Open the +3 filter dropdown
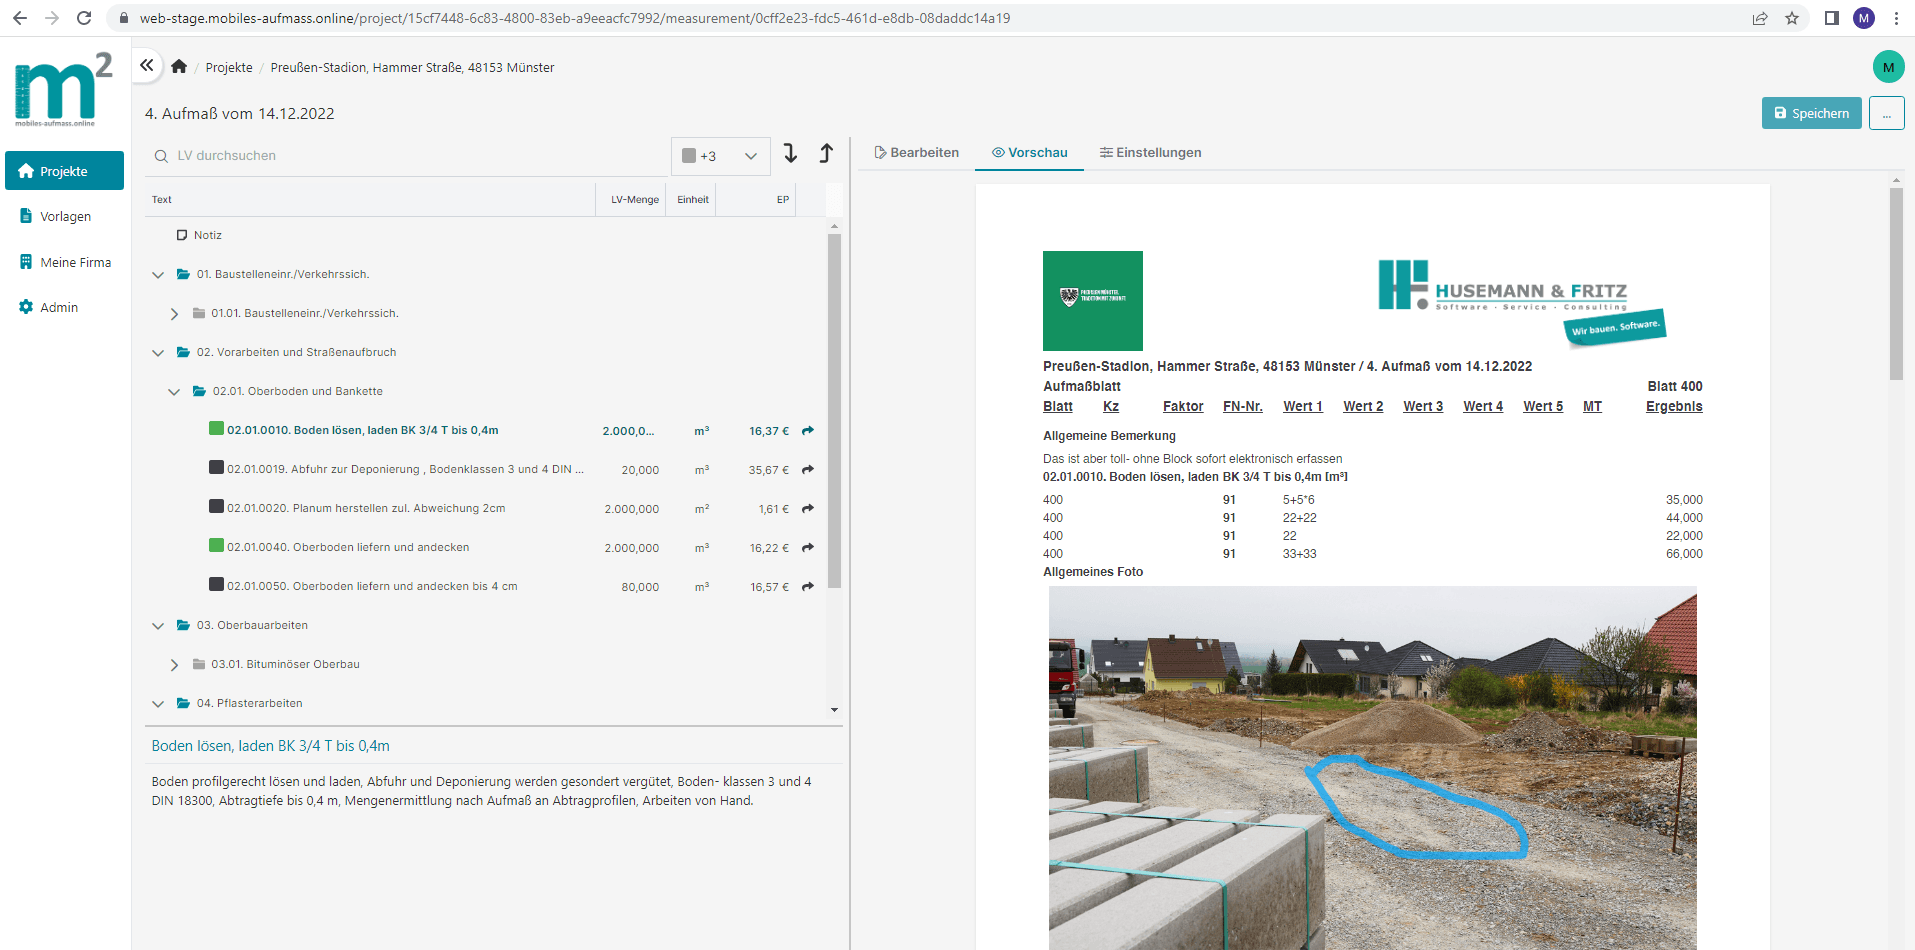 (720, 156)
